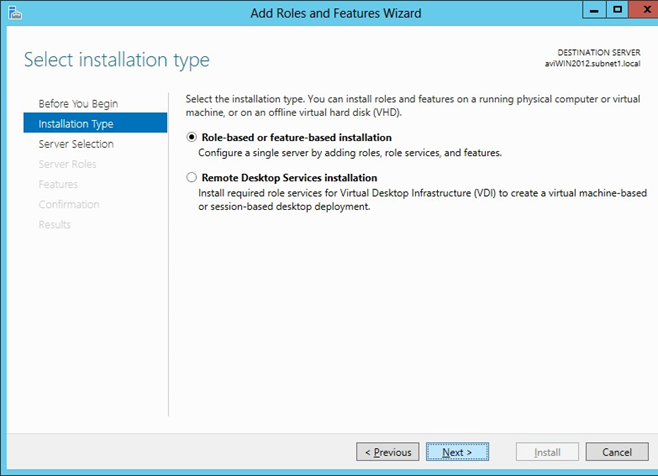658x476 pixels.
Task: Proceed with the Next button
Action: coord(457,452)
